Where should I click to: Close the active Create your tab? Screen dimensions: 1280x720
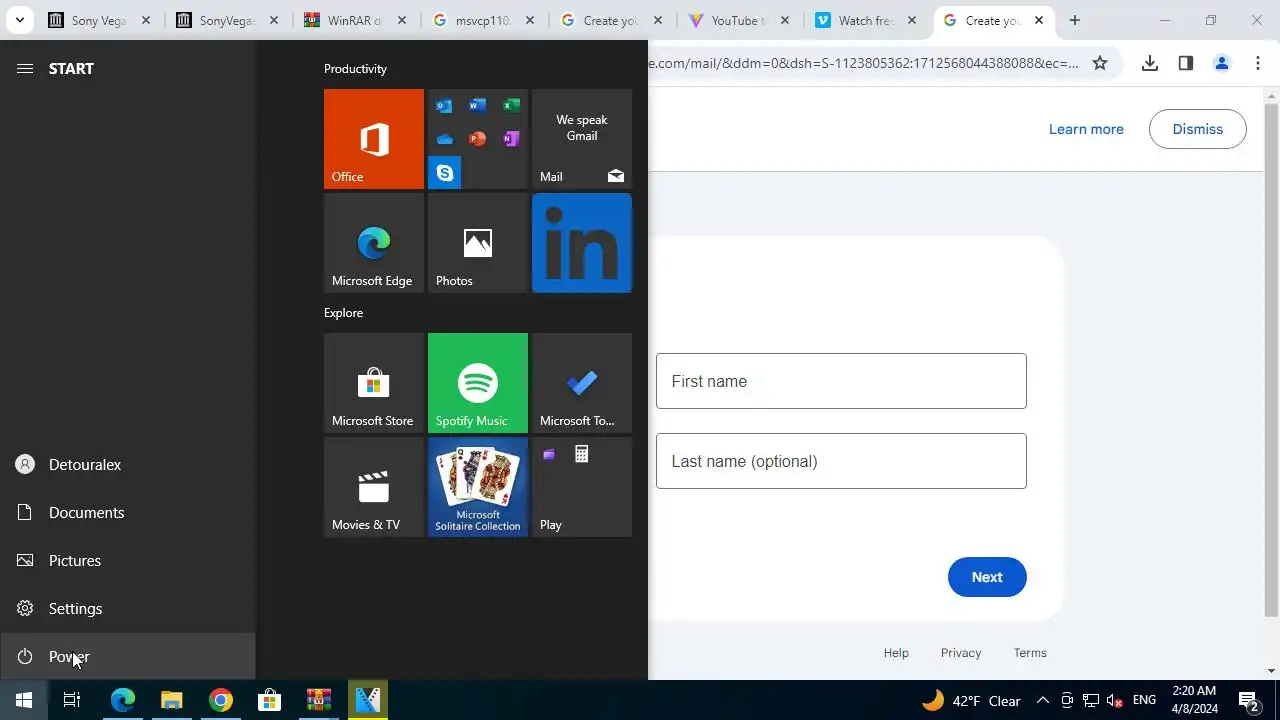(x=1039, y=20)
